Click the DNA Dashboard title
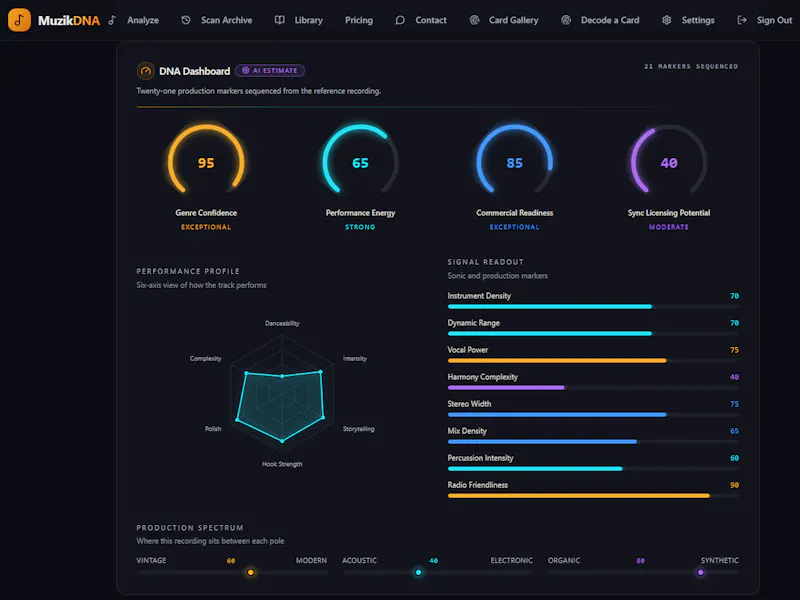Viewport: 800px width, 600px height. pyautogui.click(x=194, y=71)
